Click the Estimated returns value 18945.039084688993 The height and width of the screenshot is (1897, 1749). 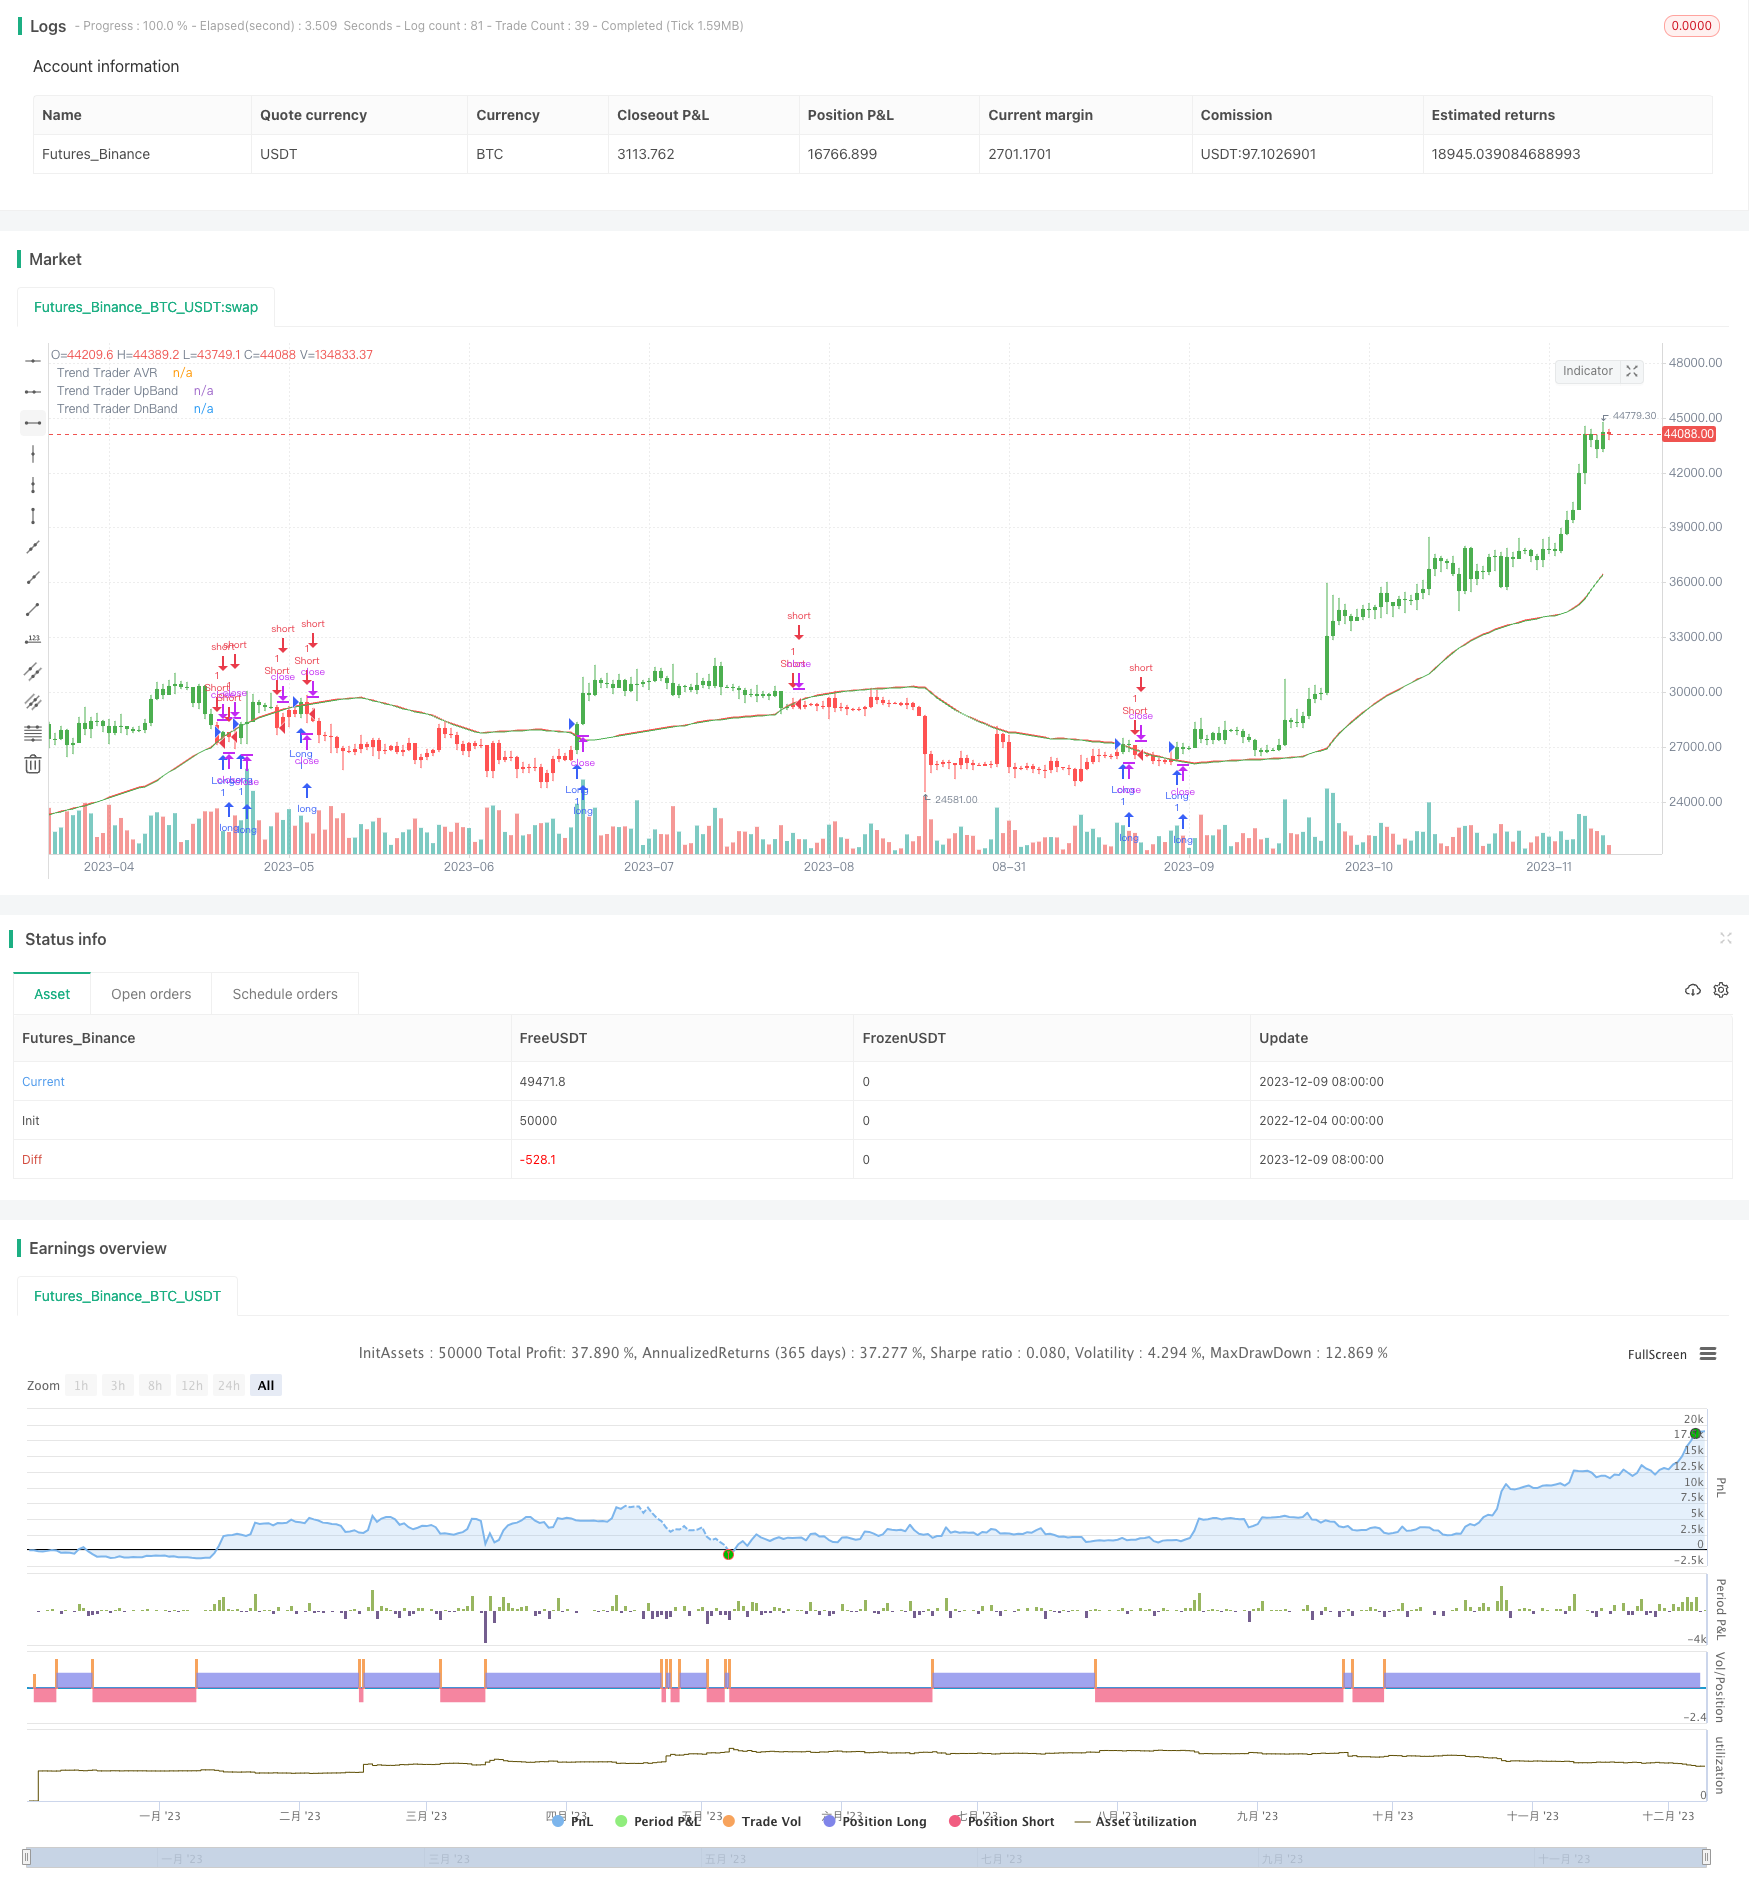pyautogui.click(x=1506, y=154)
